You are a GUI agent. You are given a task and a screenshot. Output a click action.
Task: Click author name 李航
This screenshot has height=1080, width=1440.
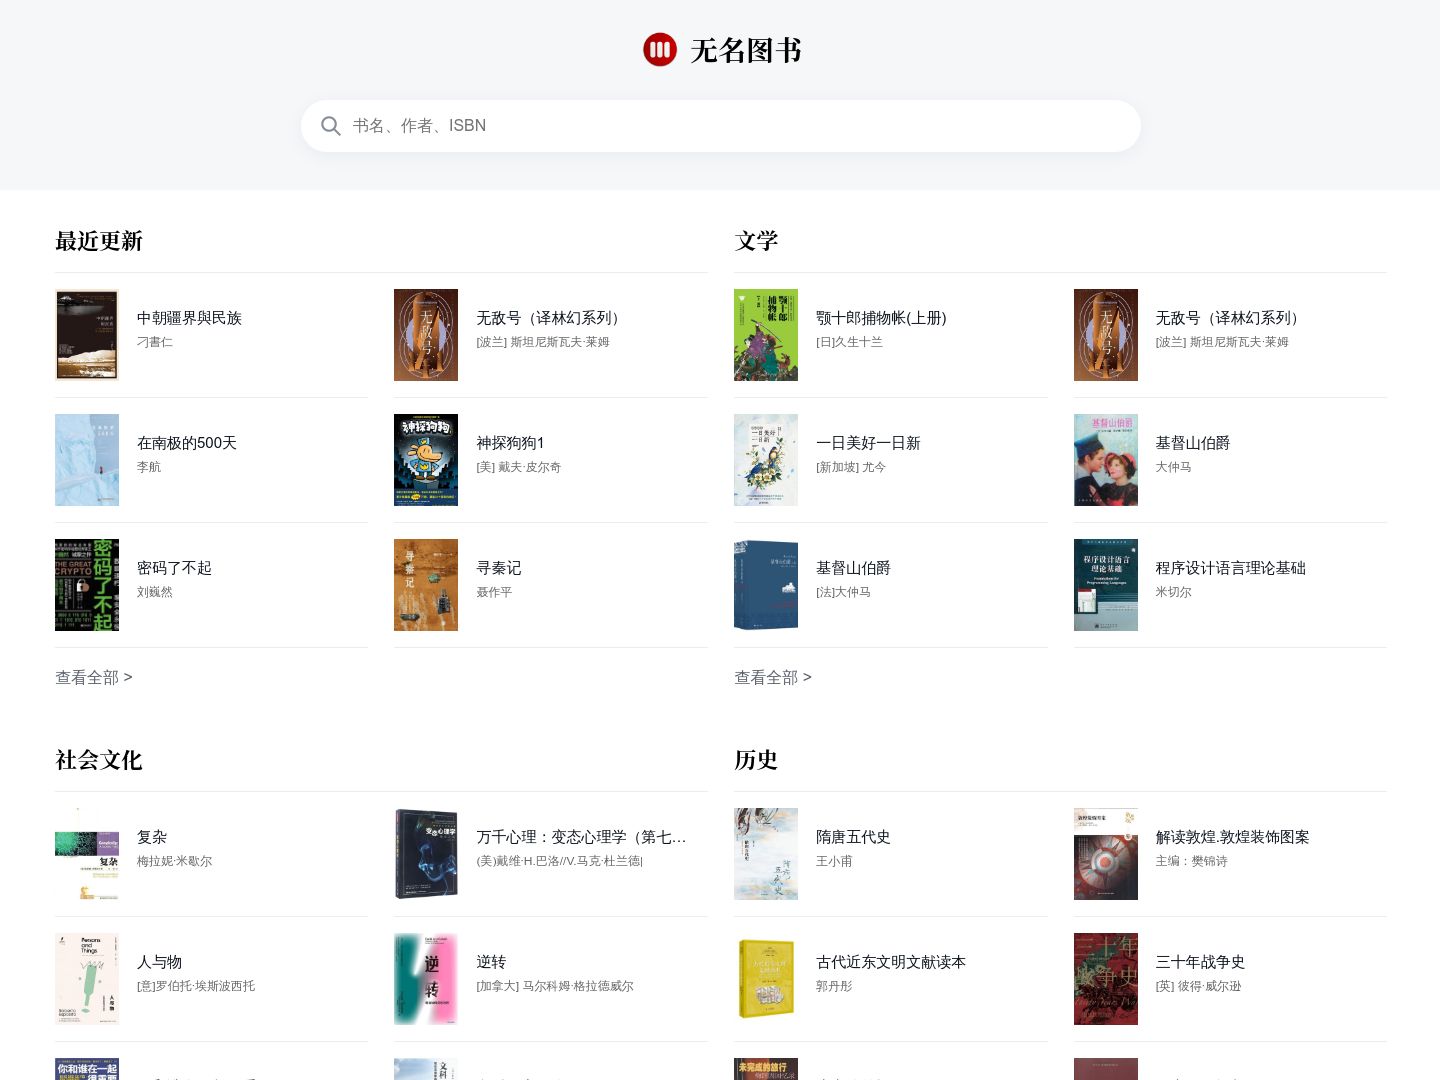[149, 467]
